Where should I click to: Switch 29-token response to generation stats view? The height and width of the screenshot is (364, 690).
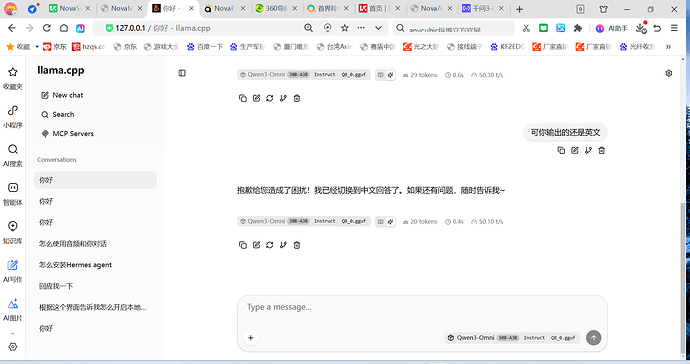tap(390, 75)
